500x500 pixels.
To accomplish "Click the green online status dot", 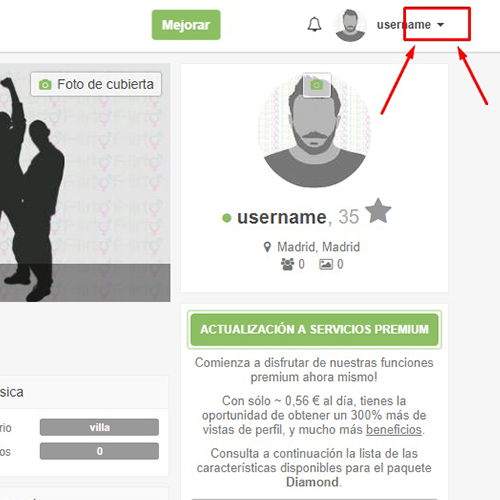I will 227,218.
